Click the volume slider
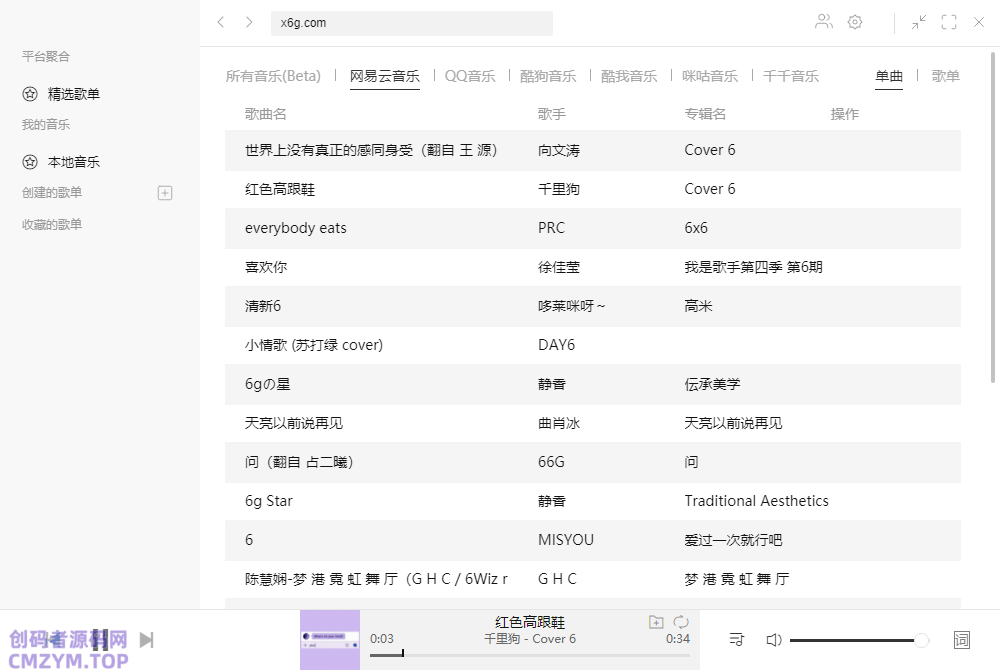The height and width of the screenshot is (670, 1000). click(x=855, y=640)
